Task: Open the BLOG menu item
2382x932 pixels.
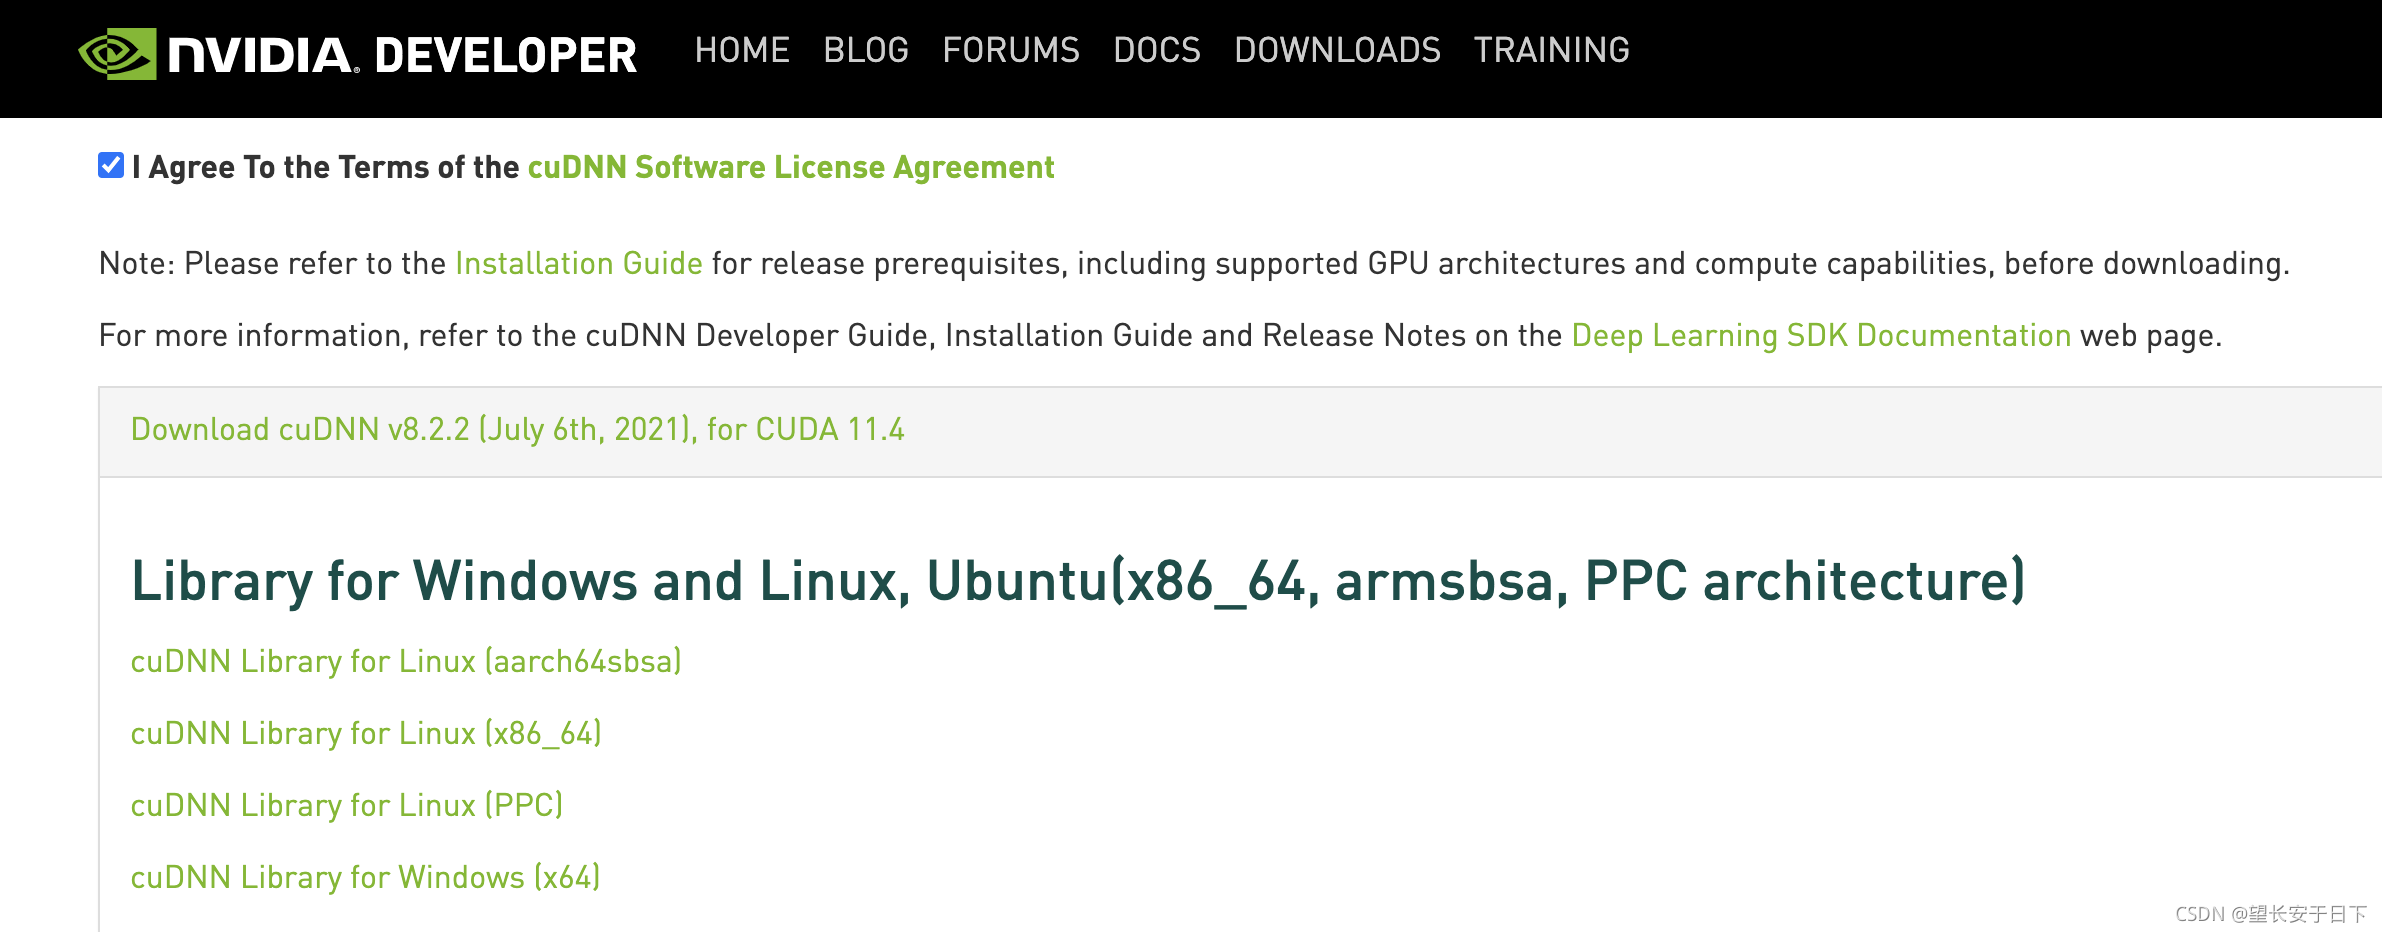Action: (x=866, y=50)
